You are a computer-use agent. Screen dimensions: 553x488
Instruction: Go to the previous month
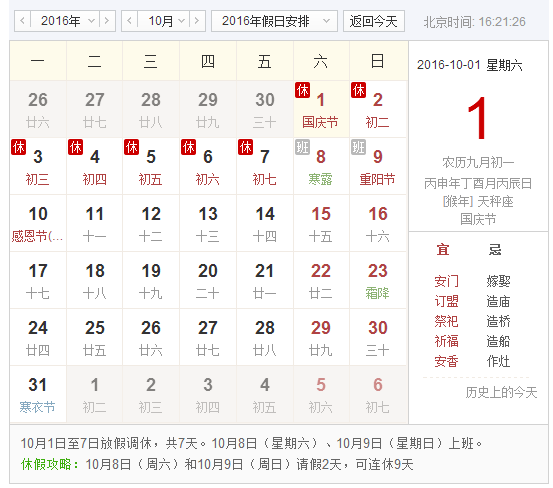(129, 21)
